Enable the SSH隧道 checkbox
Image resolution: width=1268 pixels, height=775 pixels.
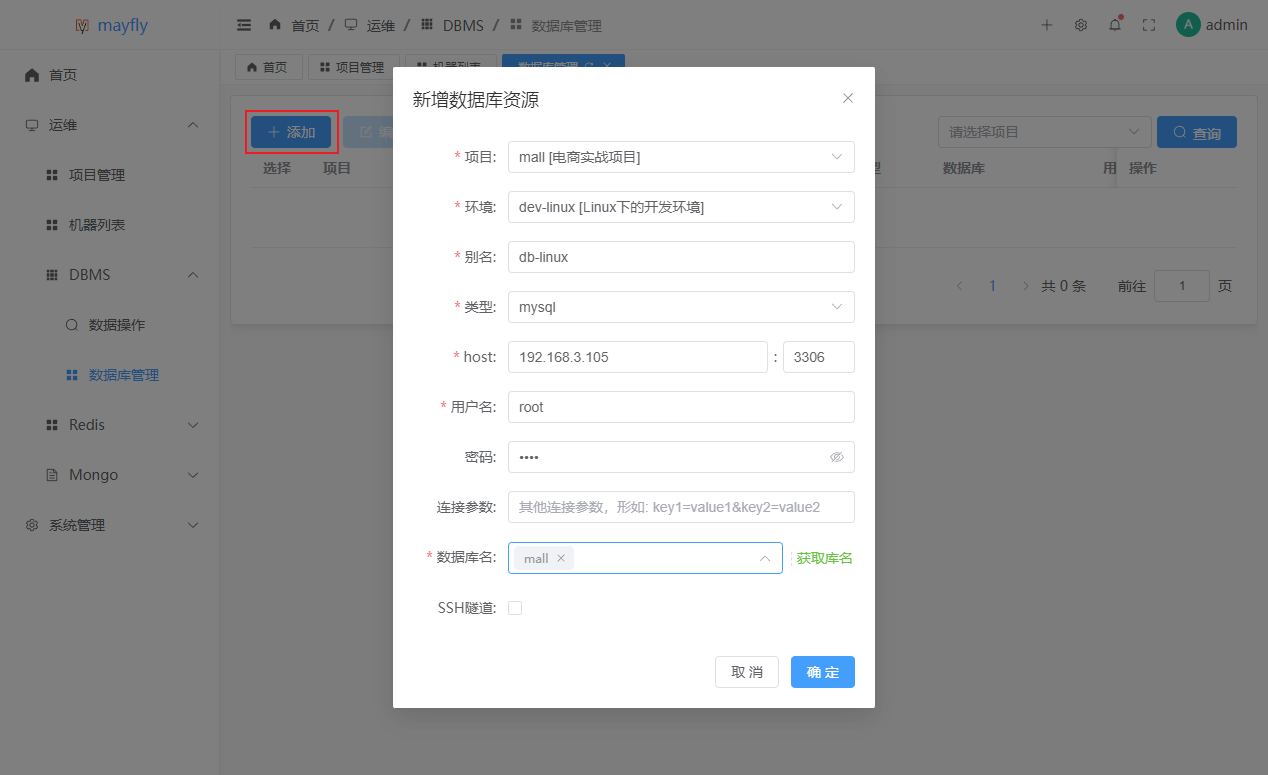coord(515,607)
